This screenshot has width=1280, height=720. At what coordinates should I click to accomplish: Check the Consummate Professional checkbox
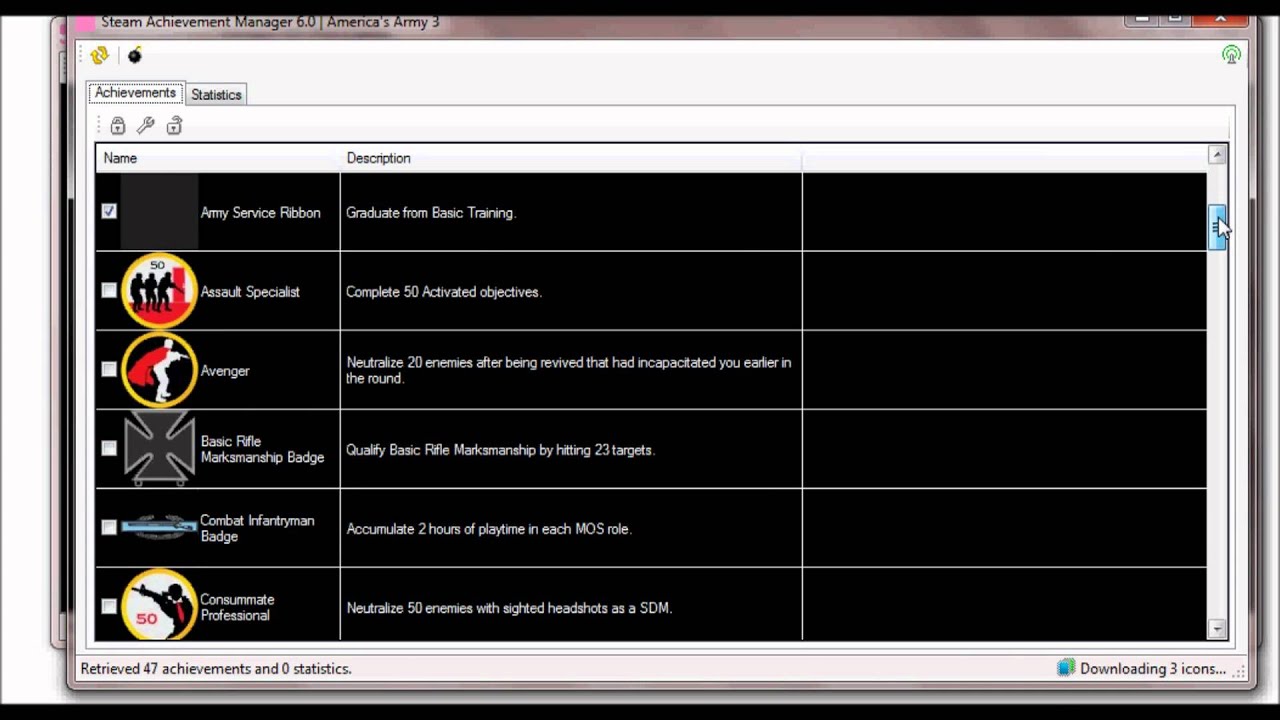tap(109, 607)
